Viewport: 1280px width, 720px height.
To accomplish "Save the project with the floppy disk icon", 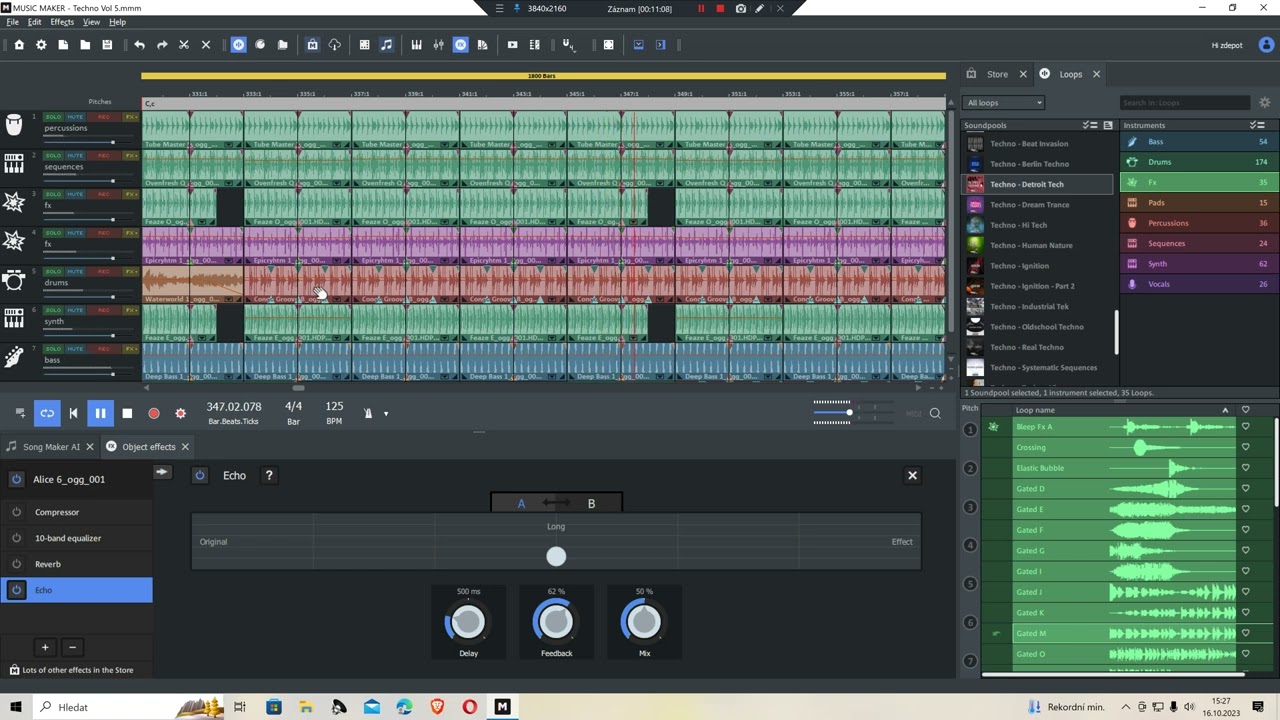I will (107, 45).
